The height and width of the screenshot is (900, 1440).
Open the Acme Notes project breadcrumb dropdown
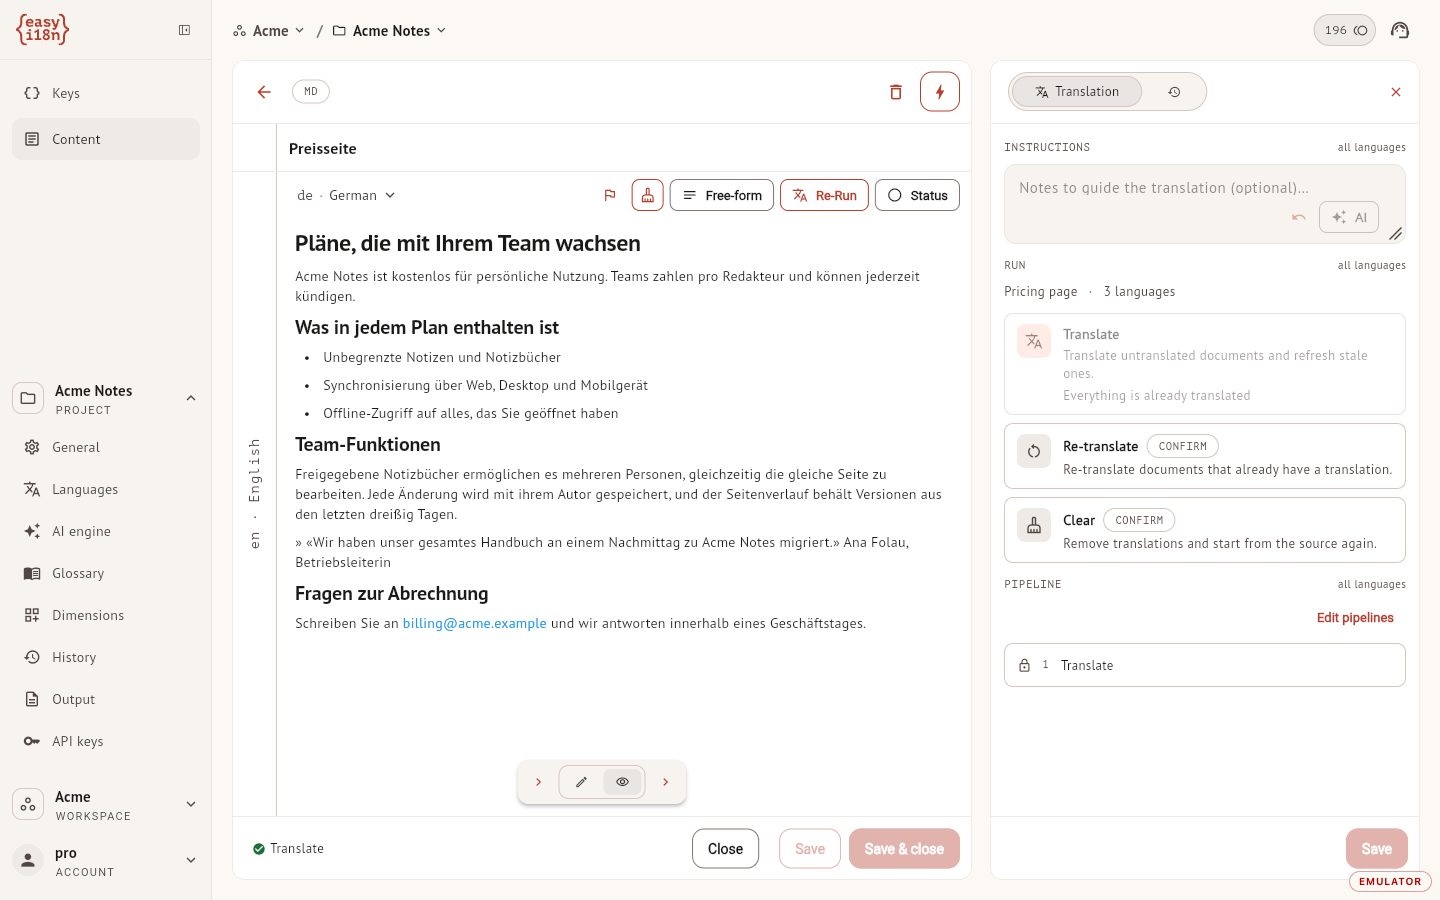point(390,31)
